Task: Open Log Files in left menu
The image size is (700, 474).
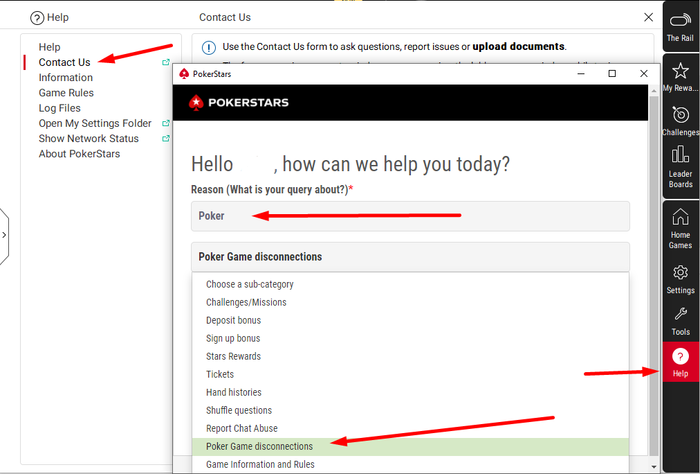Action: coord(59,108)
